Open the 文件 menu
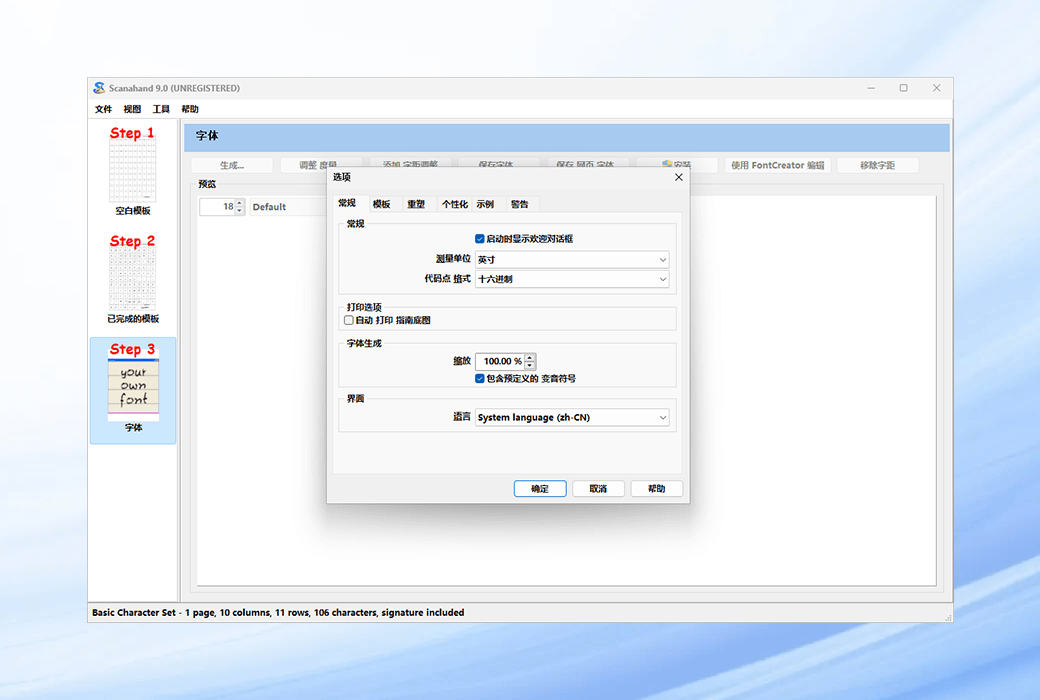 pyautogui.click(x=103, y=109)
